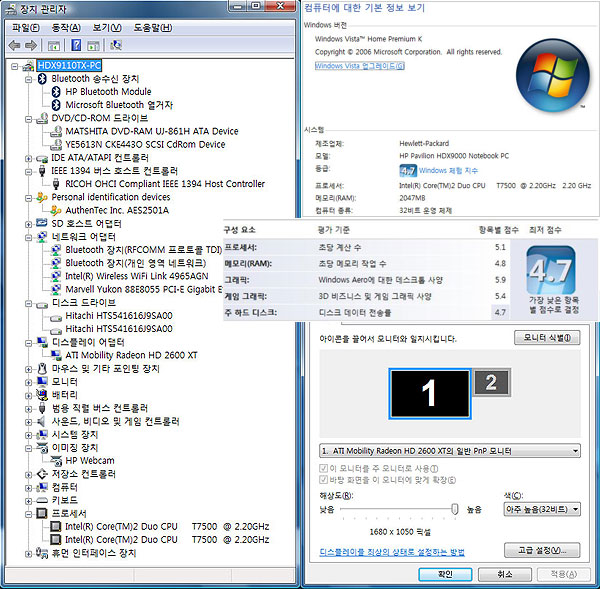The width and height of the screenshot is (600, 589).
Task: Open the 도움말(H) menu
Action: pos(153,28)
